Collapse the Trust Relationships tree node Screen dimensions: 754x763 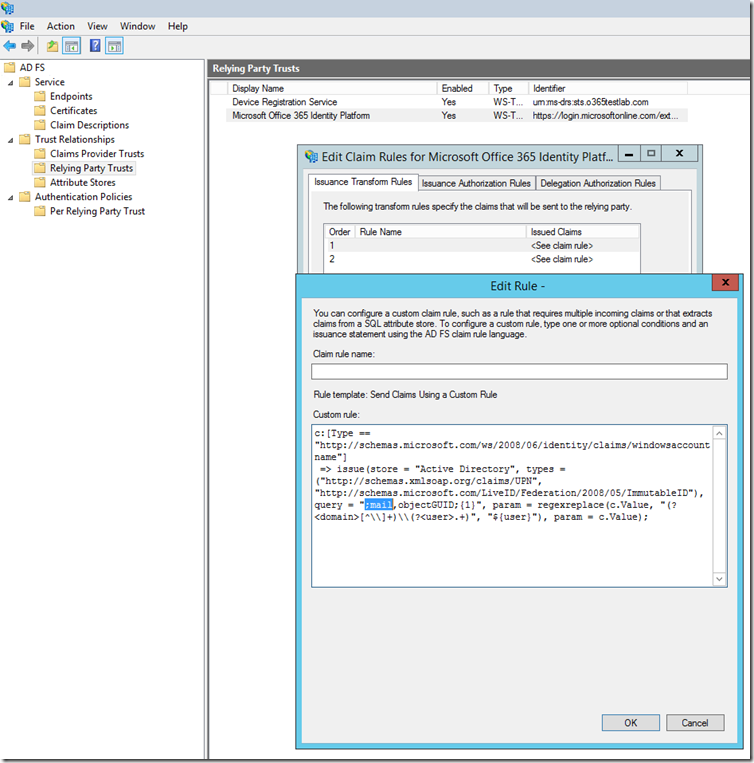(x=10, y=140)
